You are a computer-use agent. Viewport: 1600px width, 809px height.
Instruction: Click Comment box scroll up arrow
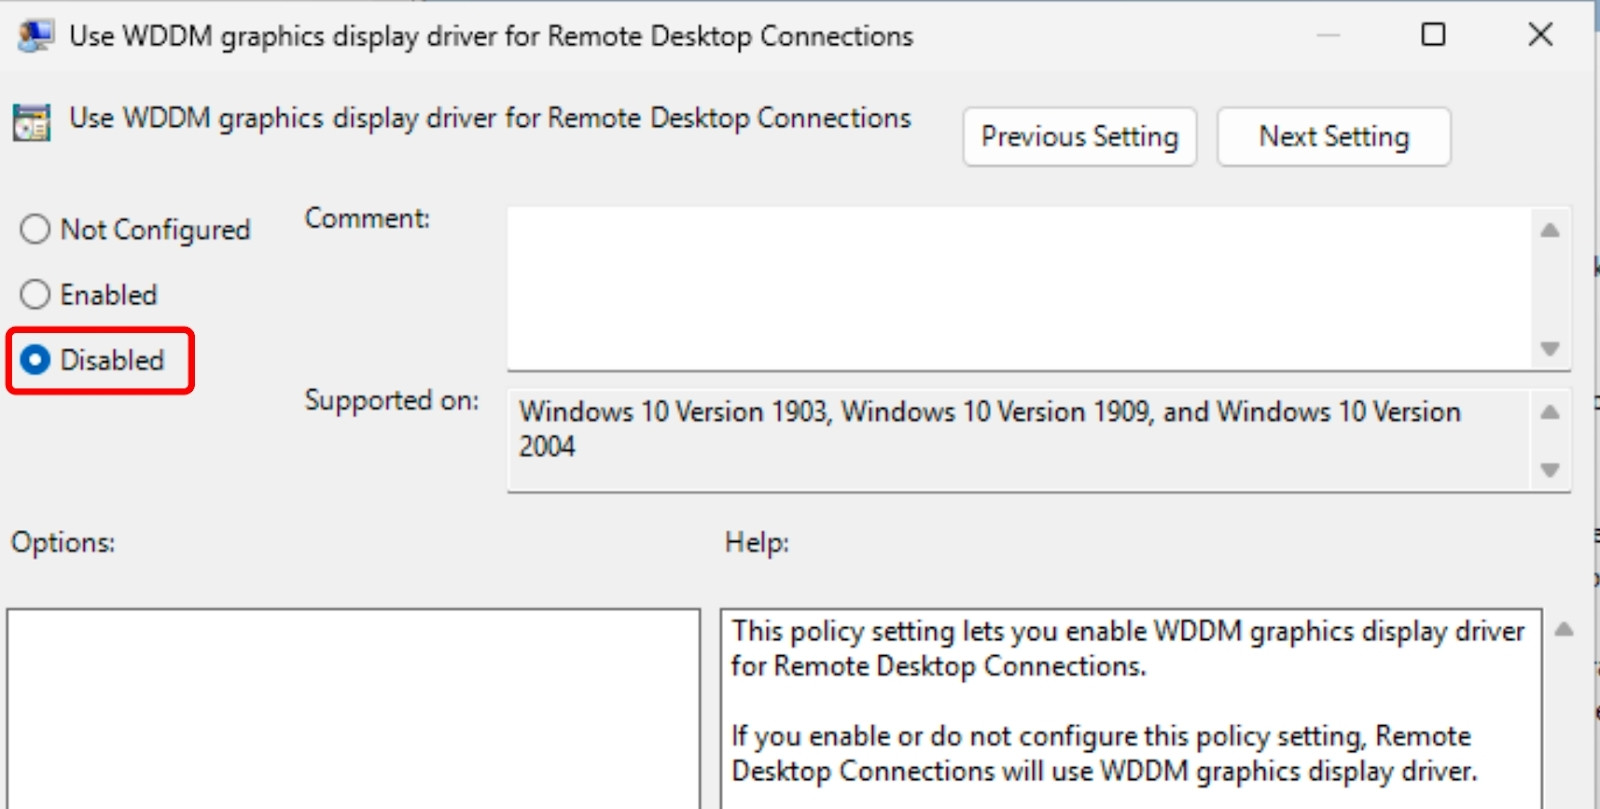click(x=1550, y=230)
